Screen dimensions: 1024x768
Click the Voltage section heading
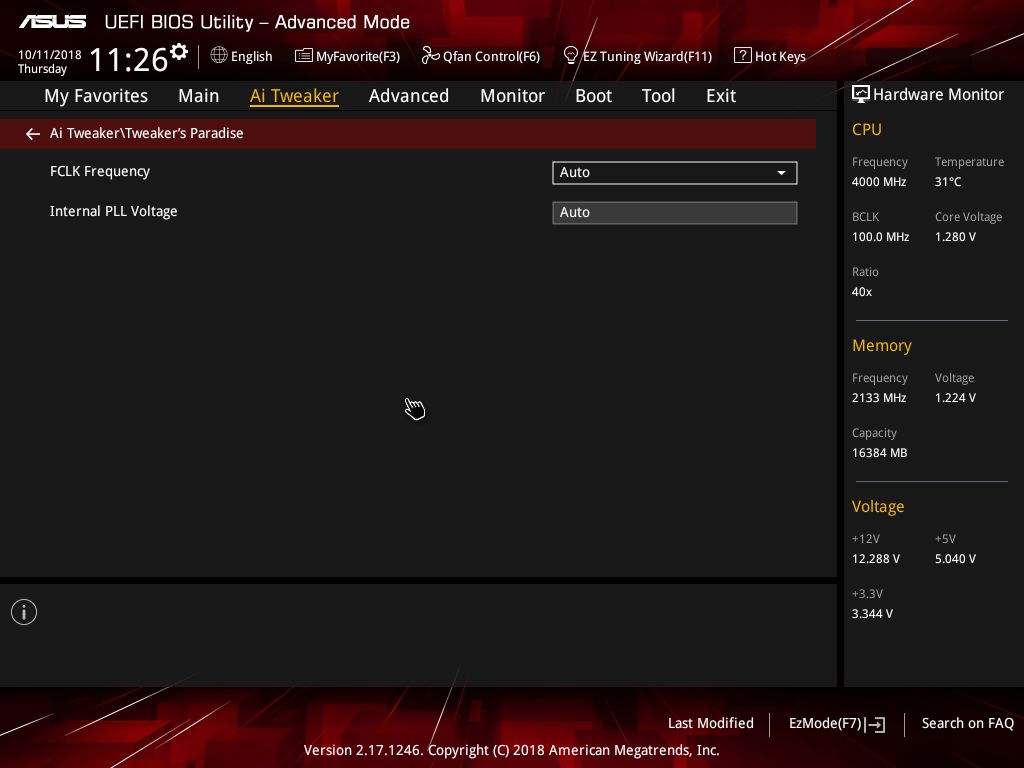pyautogui.click(x=878, y=507)
